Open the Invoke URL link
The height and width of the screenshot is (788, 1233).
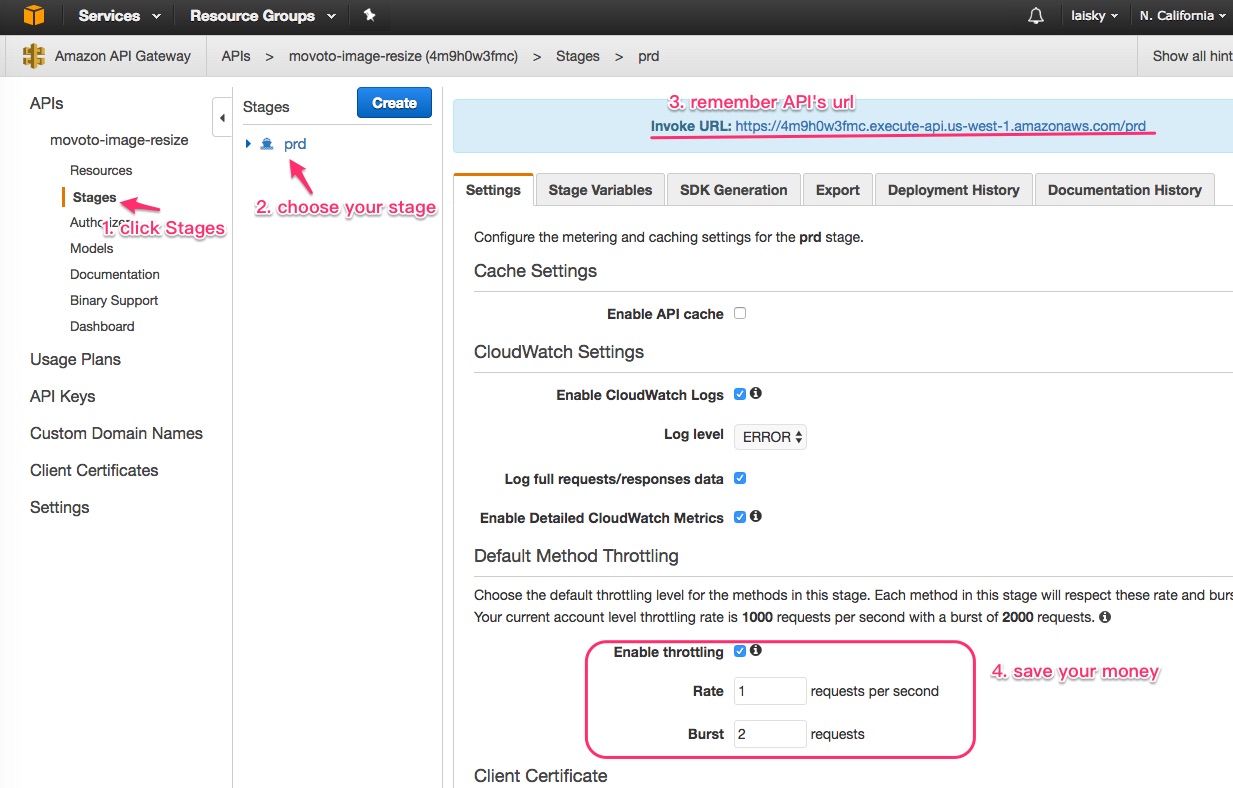[940, 127]
